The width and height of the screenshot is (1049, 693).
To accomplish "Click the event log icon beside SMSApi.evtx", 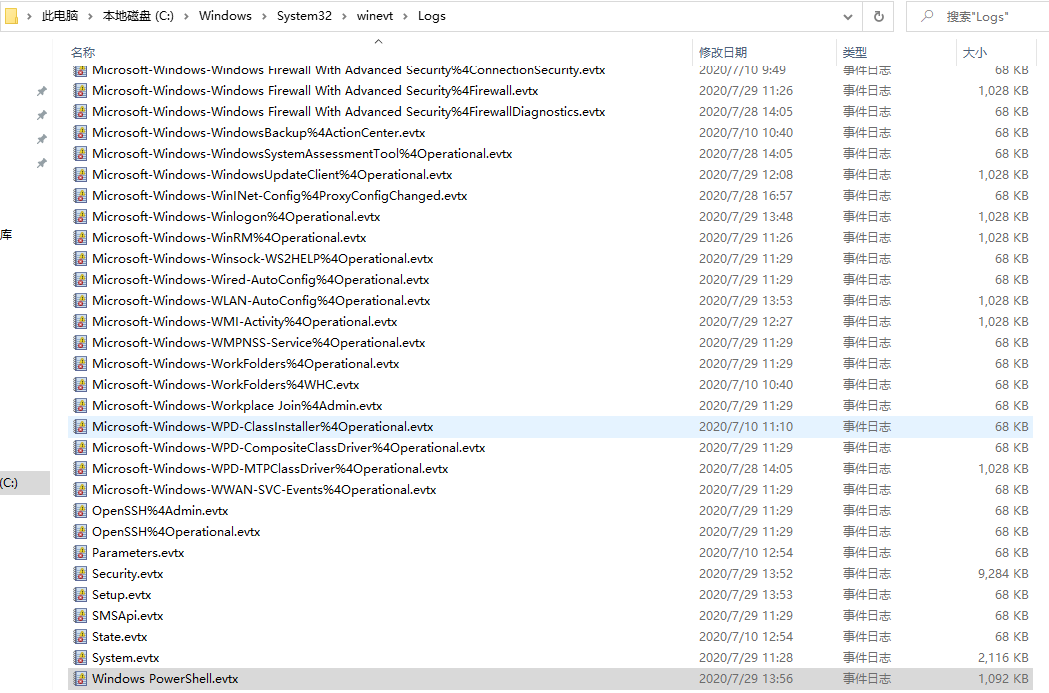I will [x=80, y=615].
